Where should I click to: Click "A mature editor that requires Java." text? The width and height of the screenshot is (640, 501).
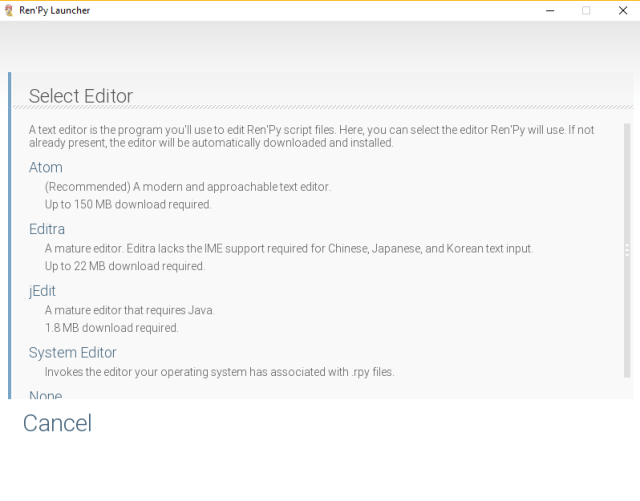[x=129, y=310]
